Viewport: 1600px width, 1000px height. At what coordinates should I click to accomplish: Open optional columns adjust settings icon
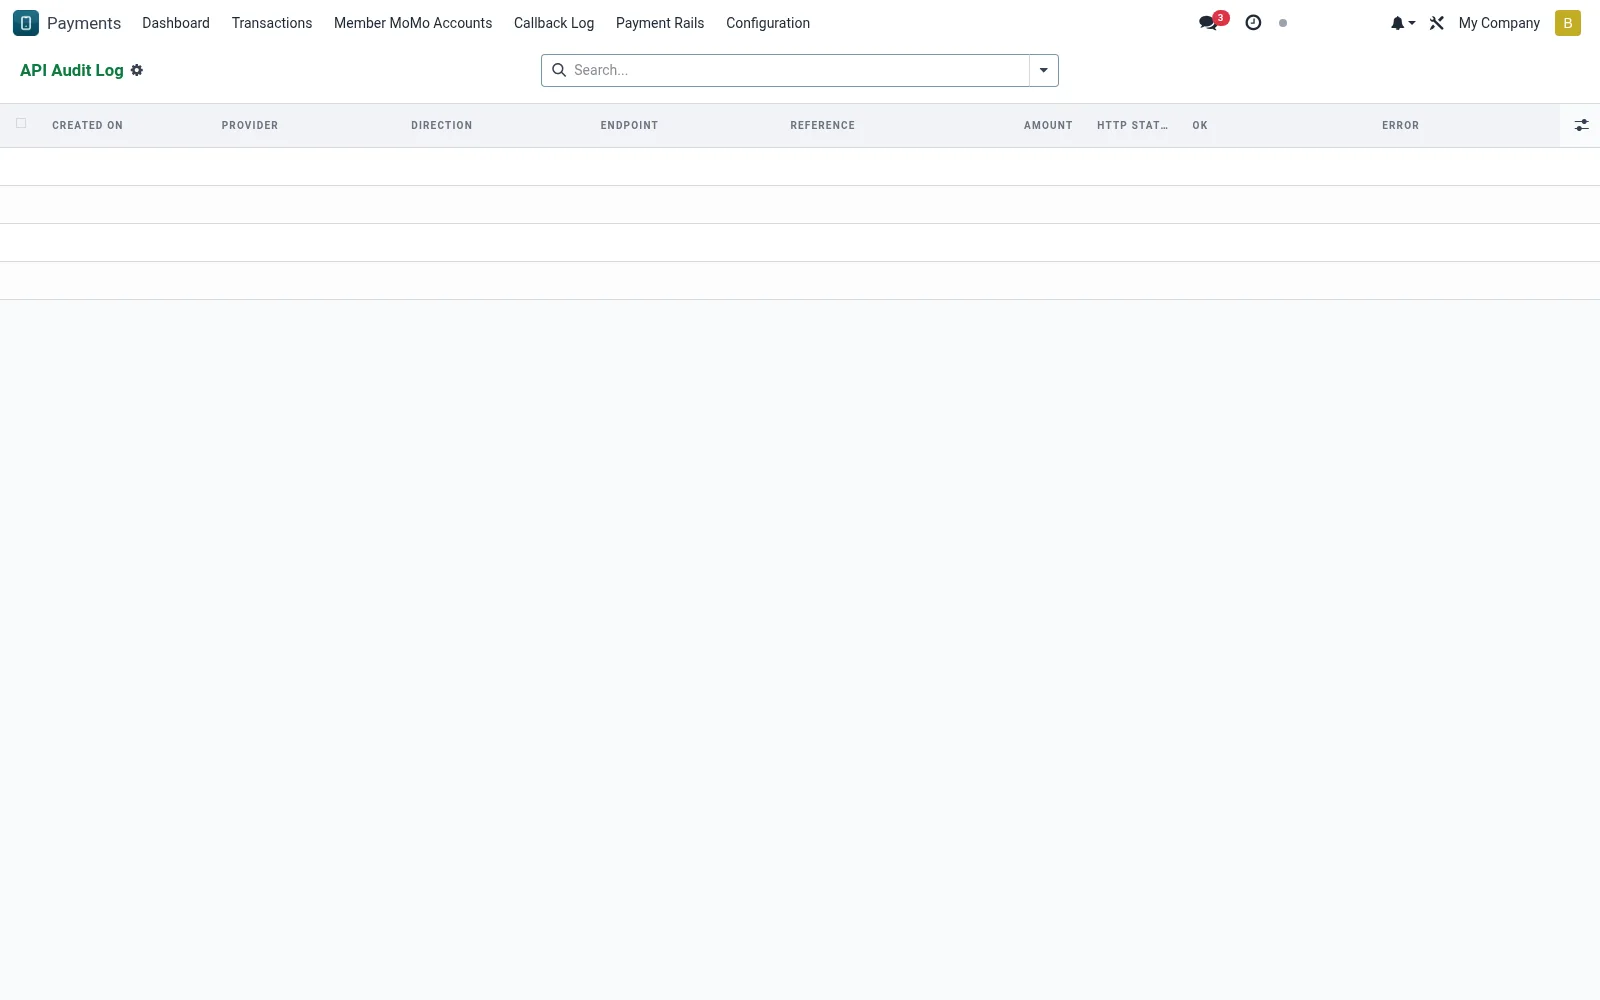coord(1581,125)
